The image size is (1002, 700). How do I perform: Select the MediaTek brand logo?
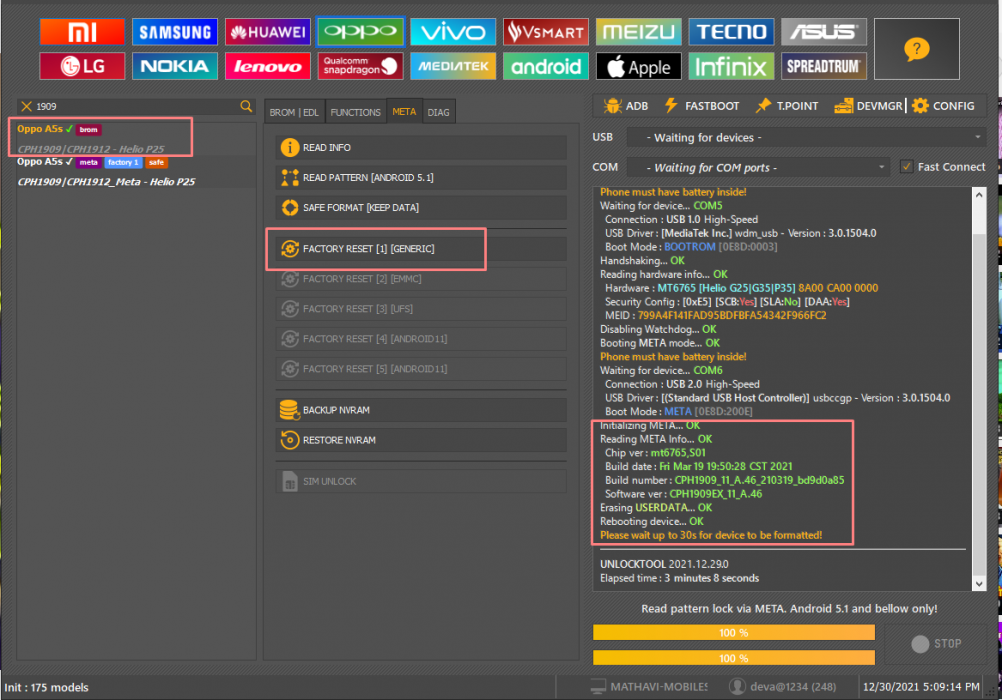click(453, 66)
